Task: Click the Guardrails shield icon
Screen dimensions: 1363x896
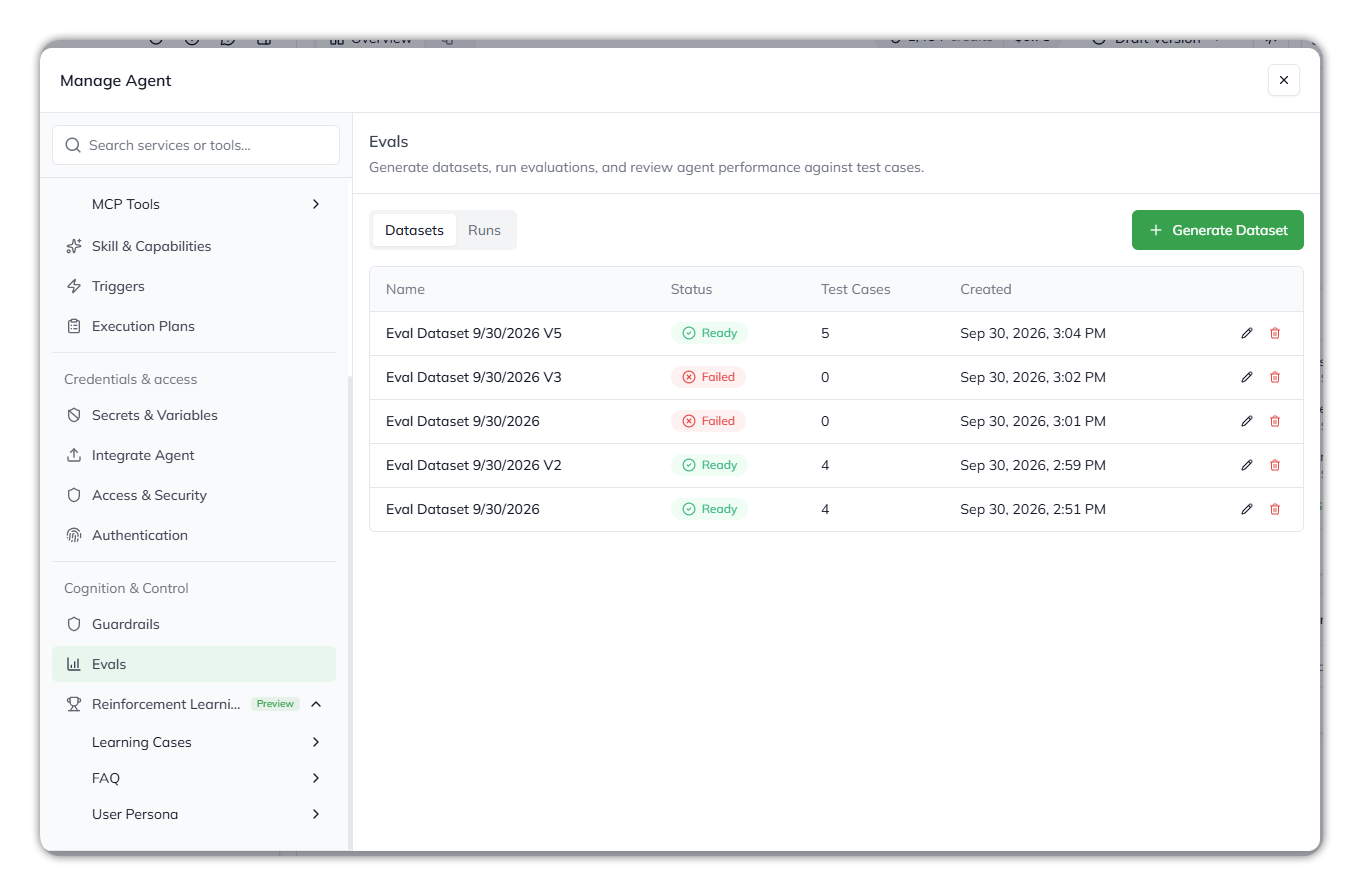Action: 73,624
